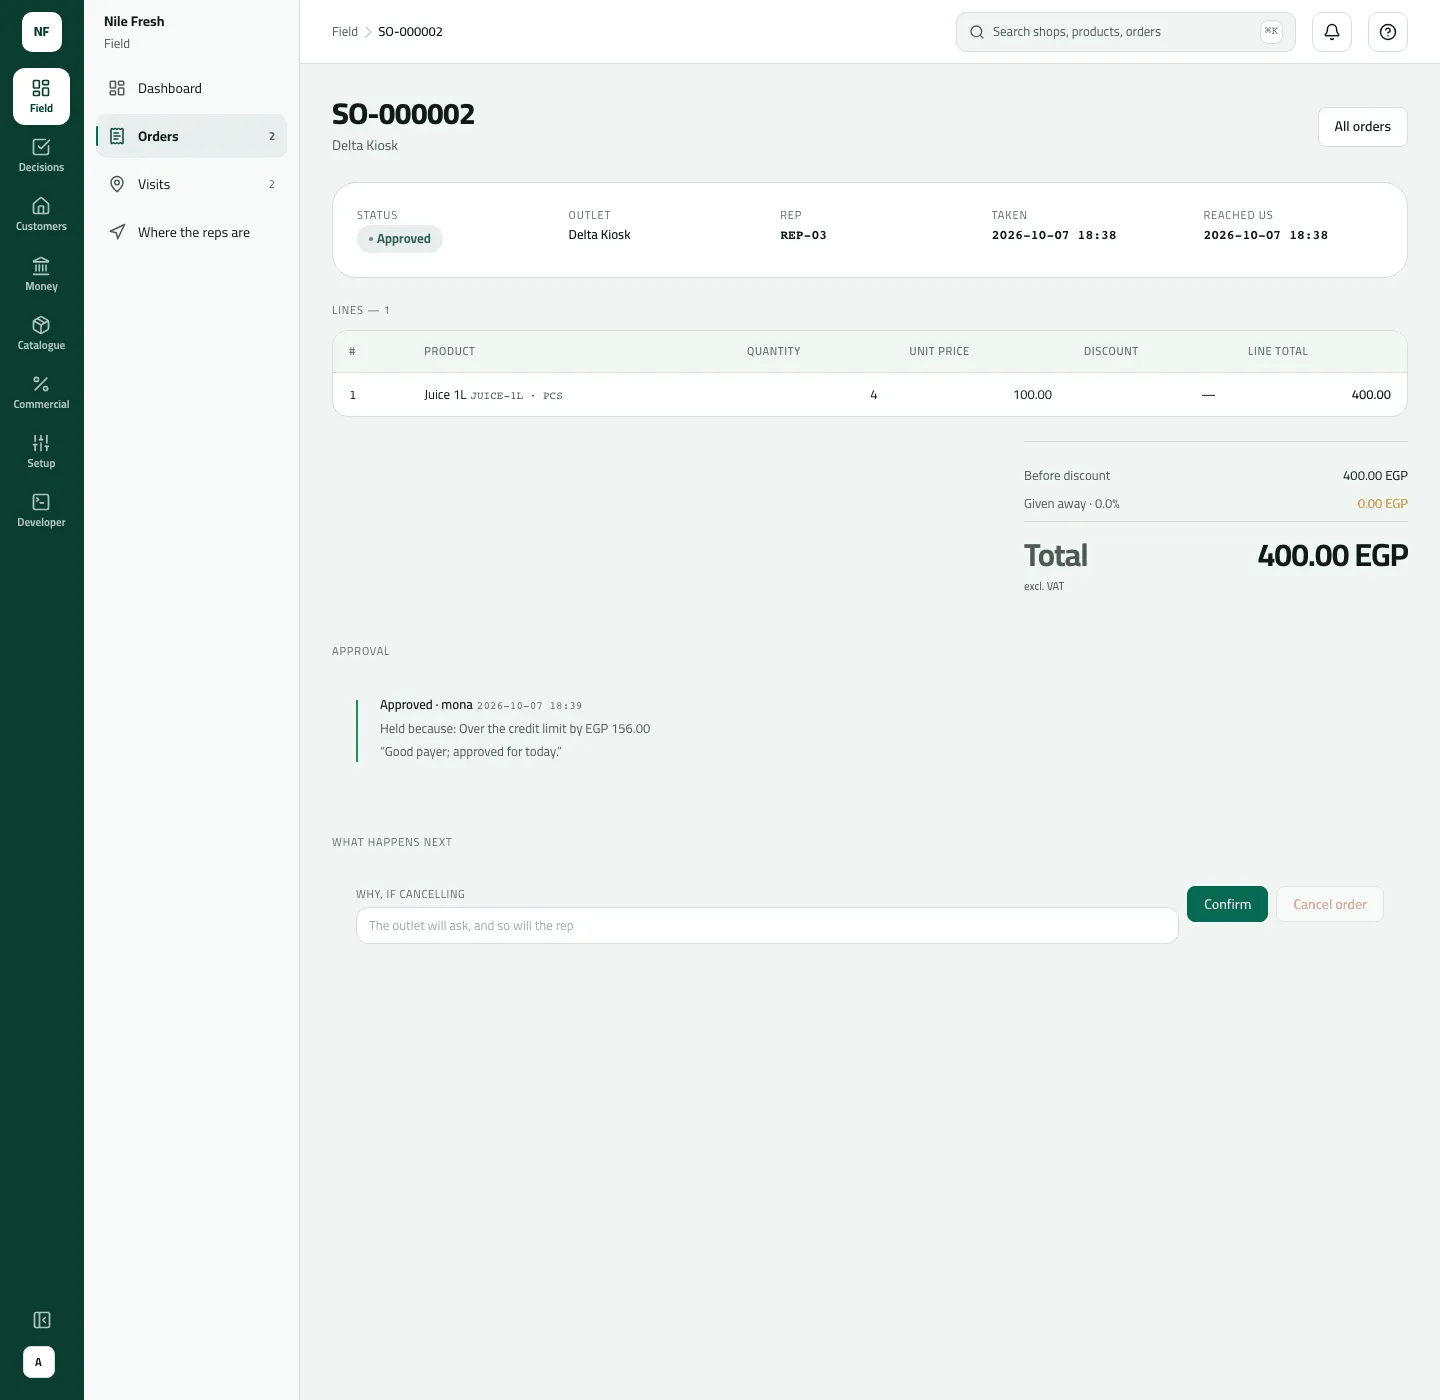Click the Visits count badge 2
1440x1400 pixels.
[271, 184]
